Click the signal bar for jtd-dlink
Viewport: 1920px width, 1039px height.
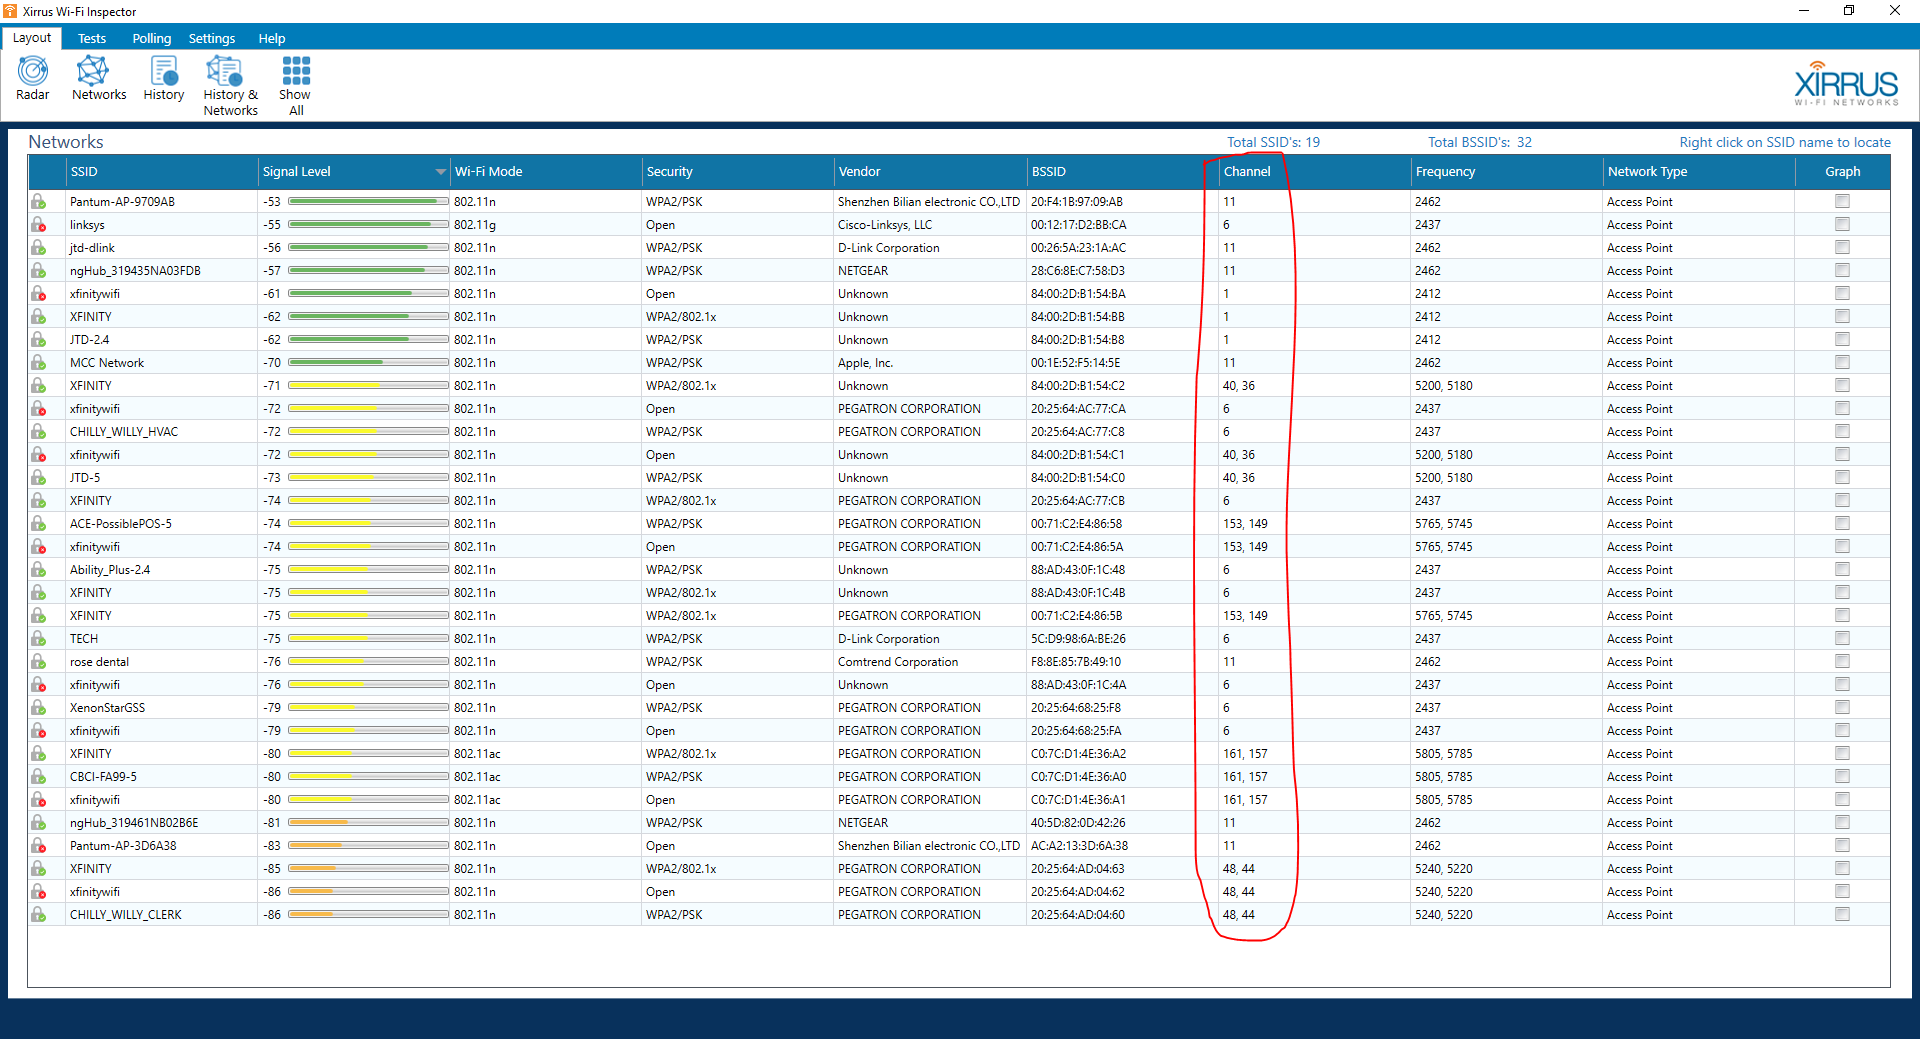368,247
